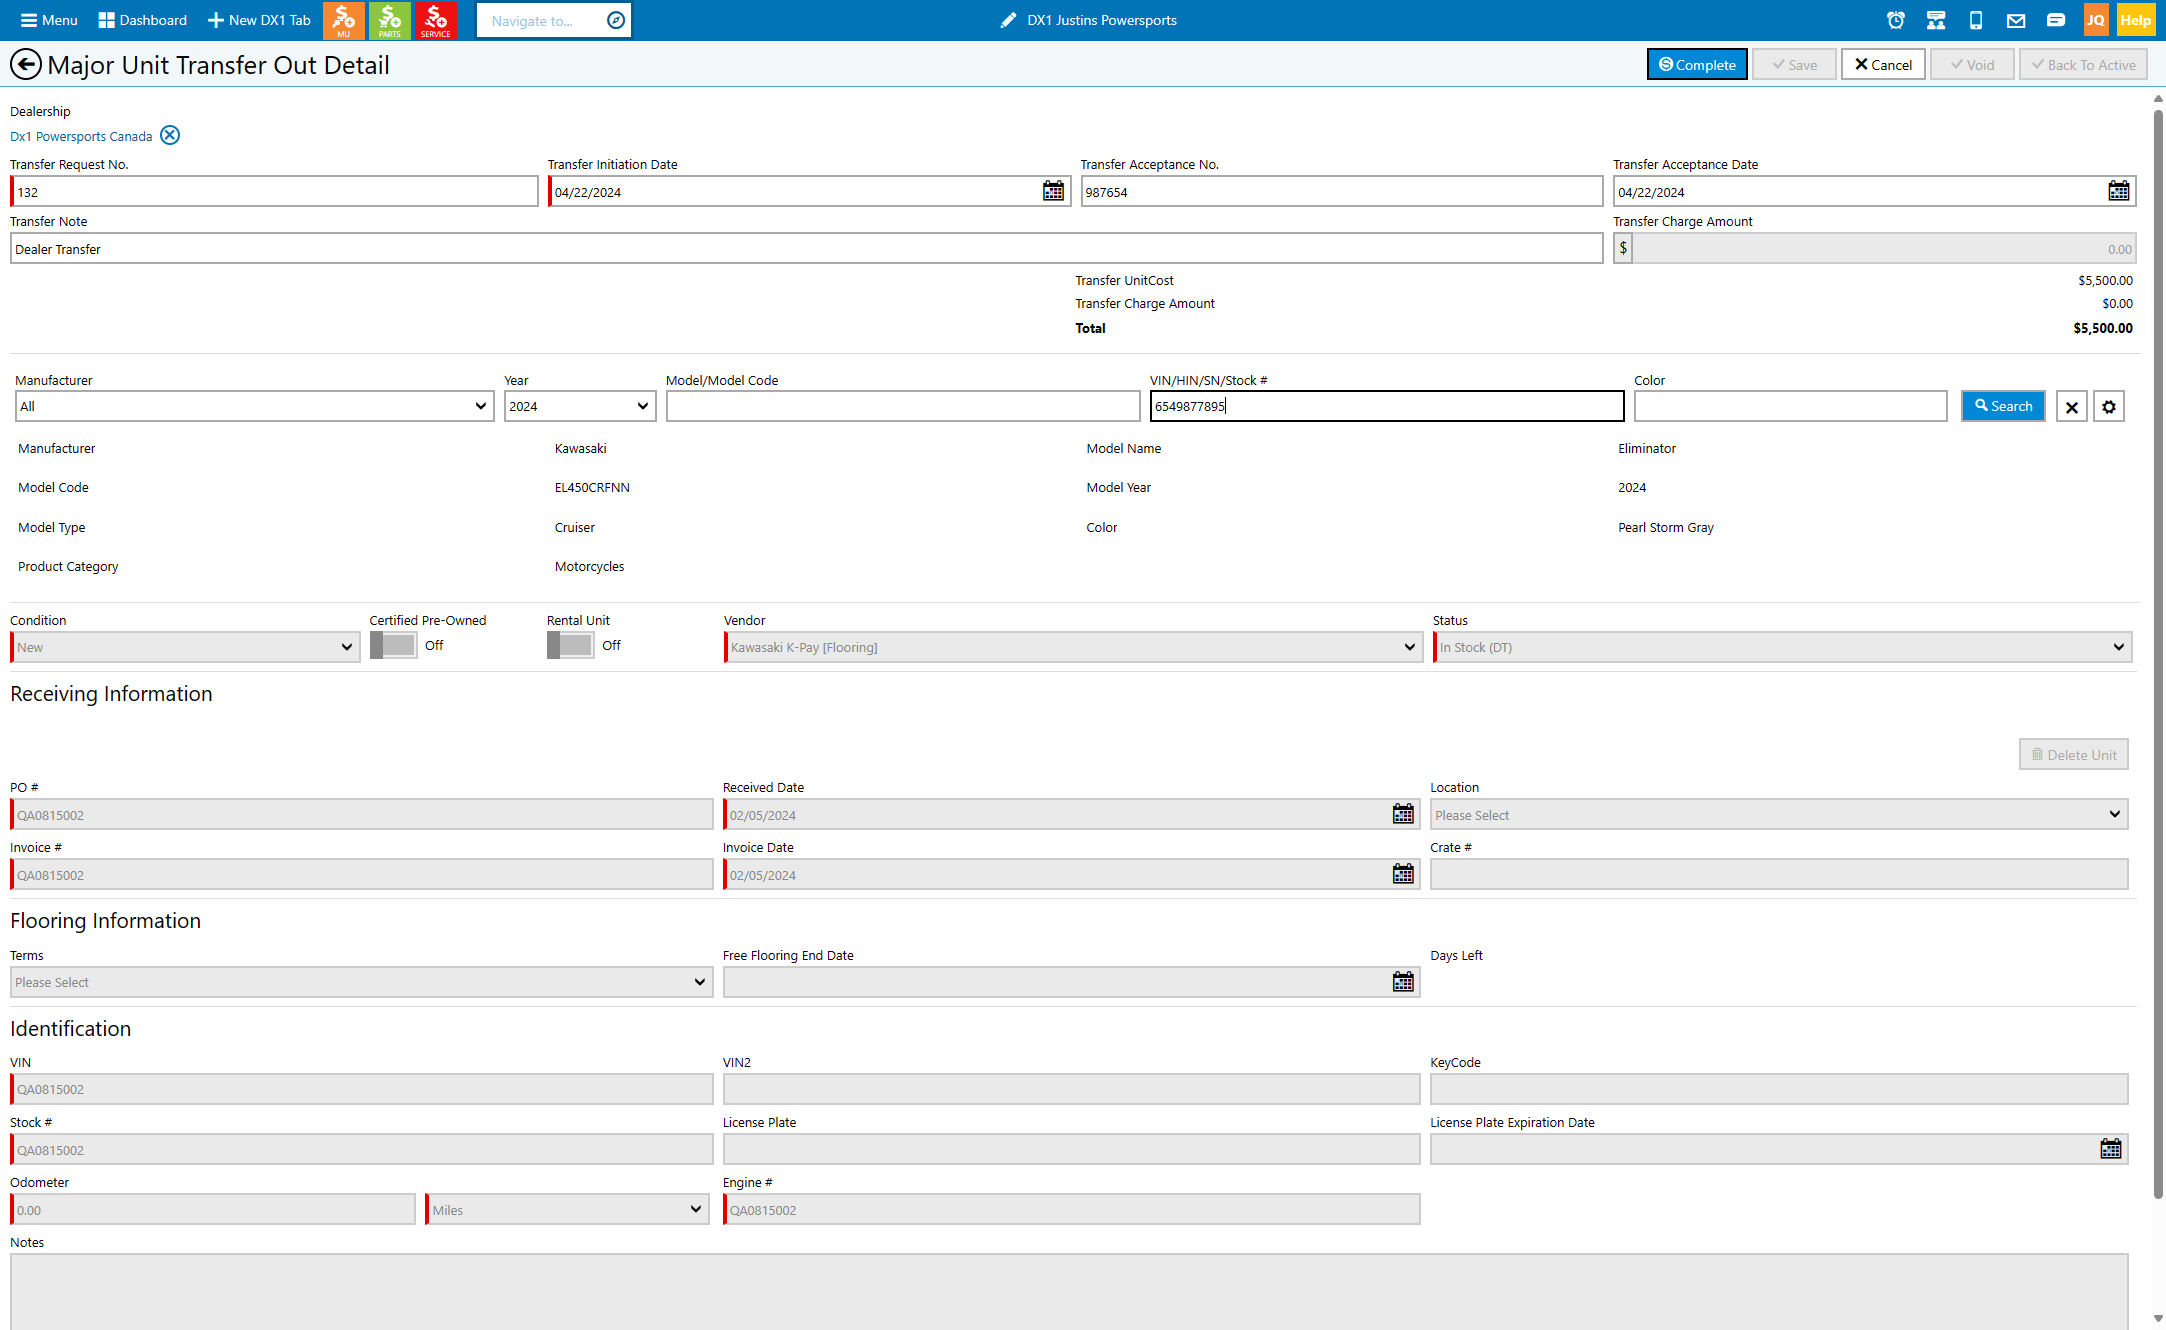Open calendar for Transfer Initiation Date
Image resolution: width=2166 pixels, height=1330 pixels.
click(1053, 191)
